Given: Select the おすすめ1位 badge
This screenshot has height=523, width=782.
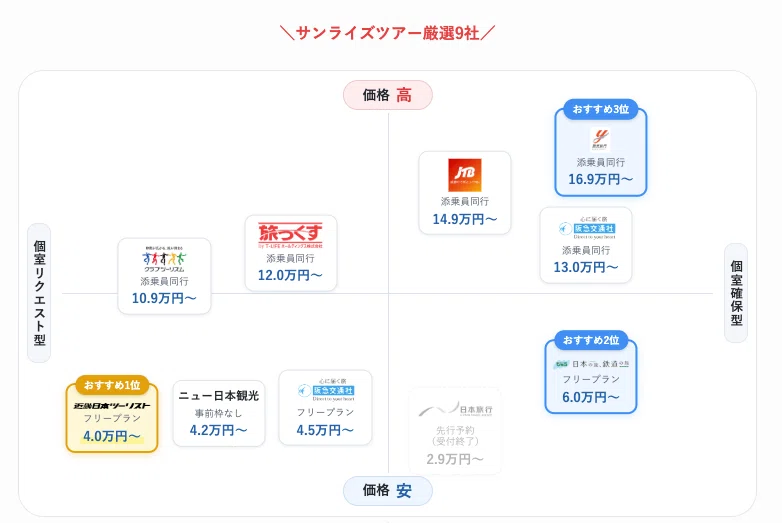Looking at the screenshot, I should (x=112, y=385).
